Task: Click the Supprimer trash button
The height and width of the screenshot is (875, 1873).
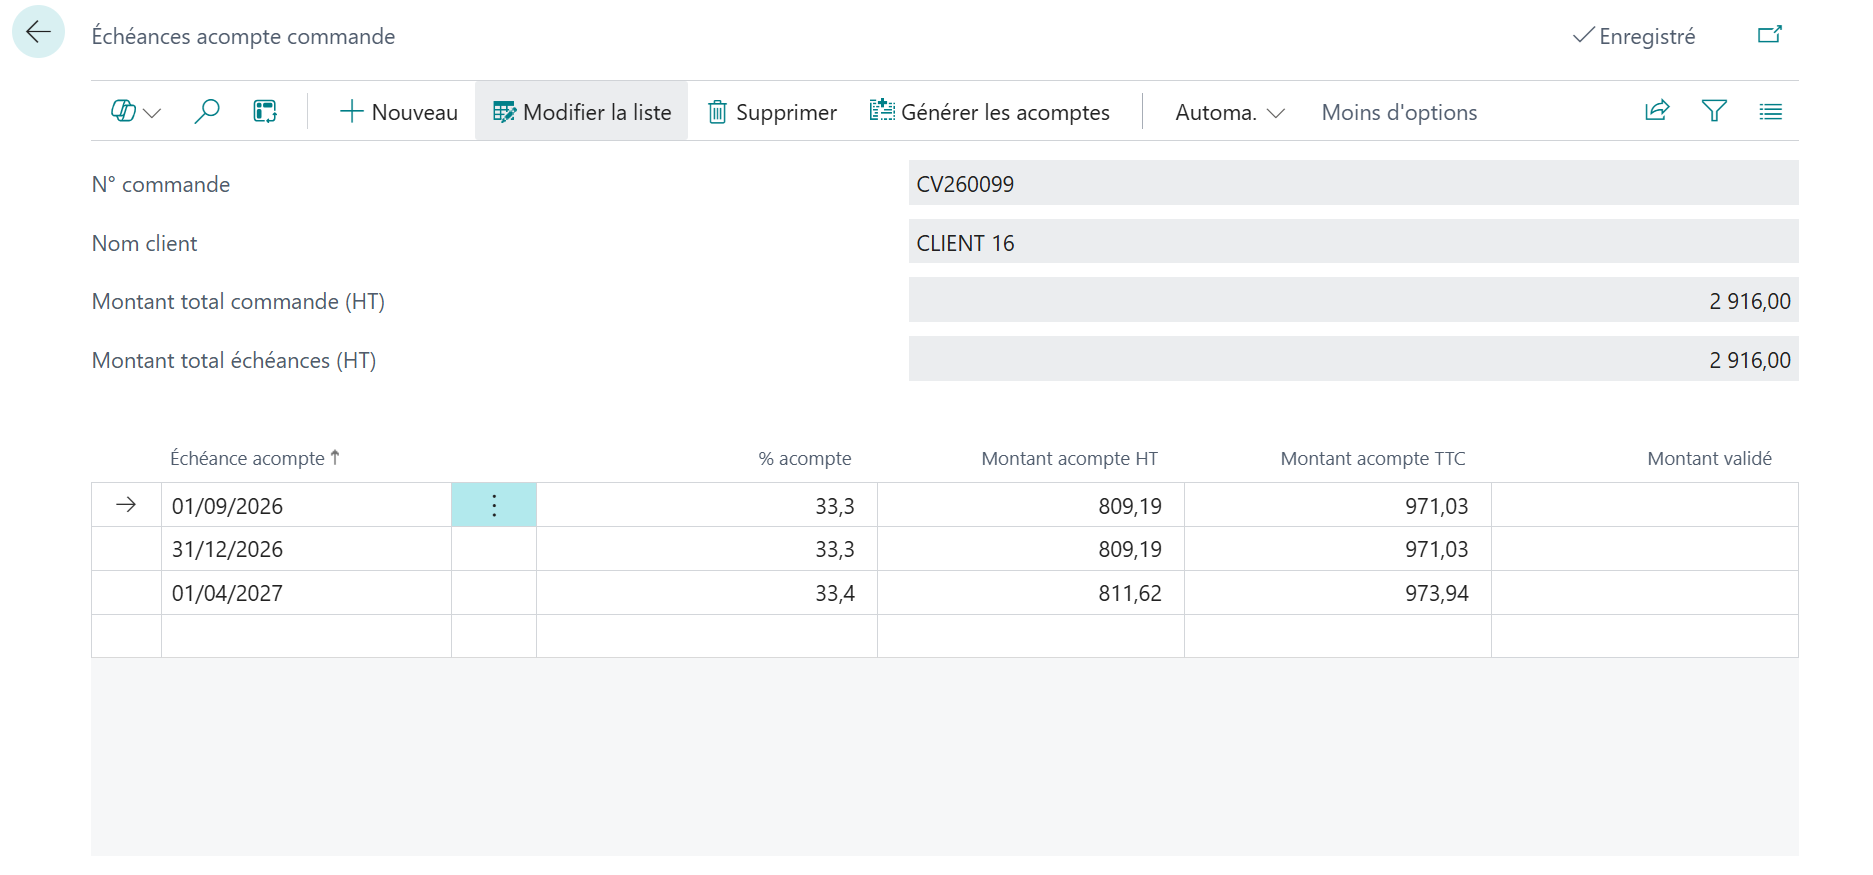Action: 772,112
